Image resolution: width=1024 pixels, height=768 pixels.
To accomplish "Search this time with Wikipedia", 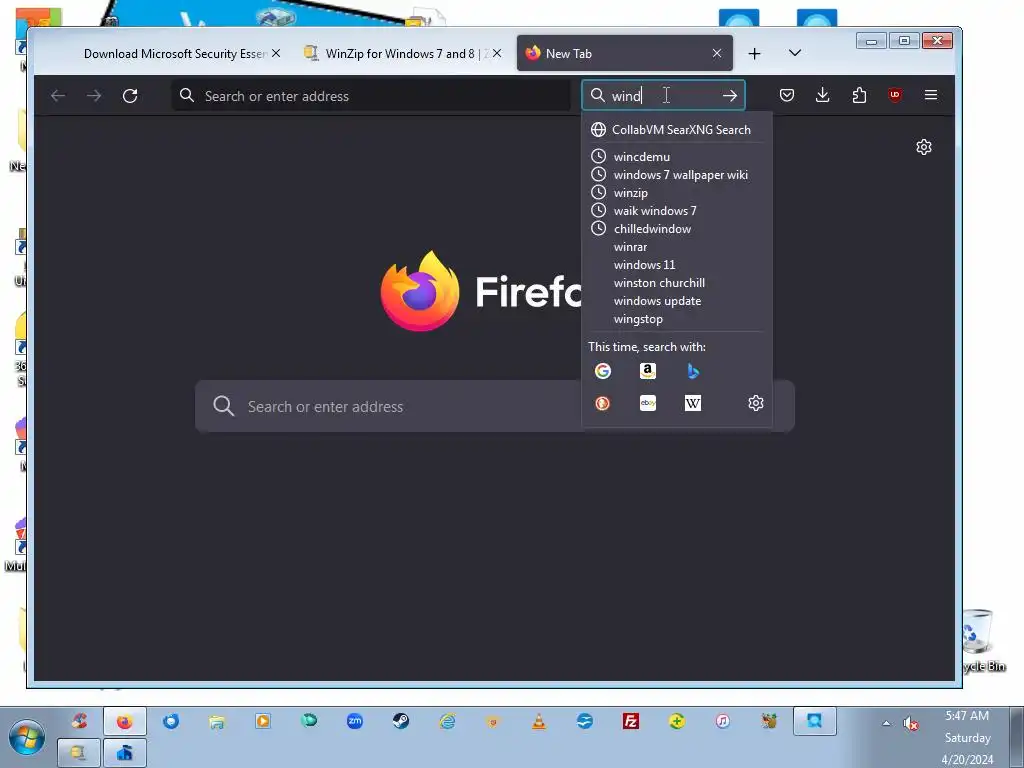I will tap(693, 403).
